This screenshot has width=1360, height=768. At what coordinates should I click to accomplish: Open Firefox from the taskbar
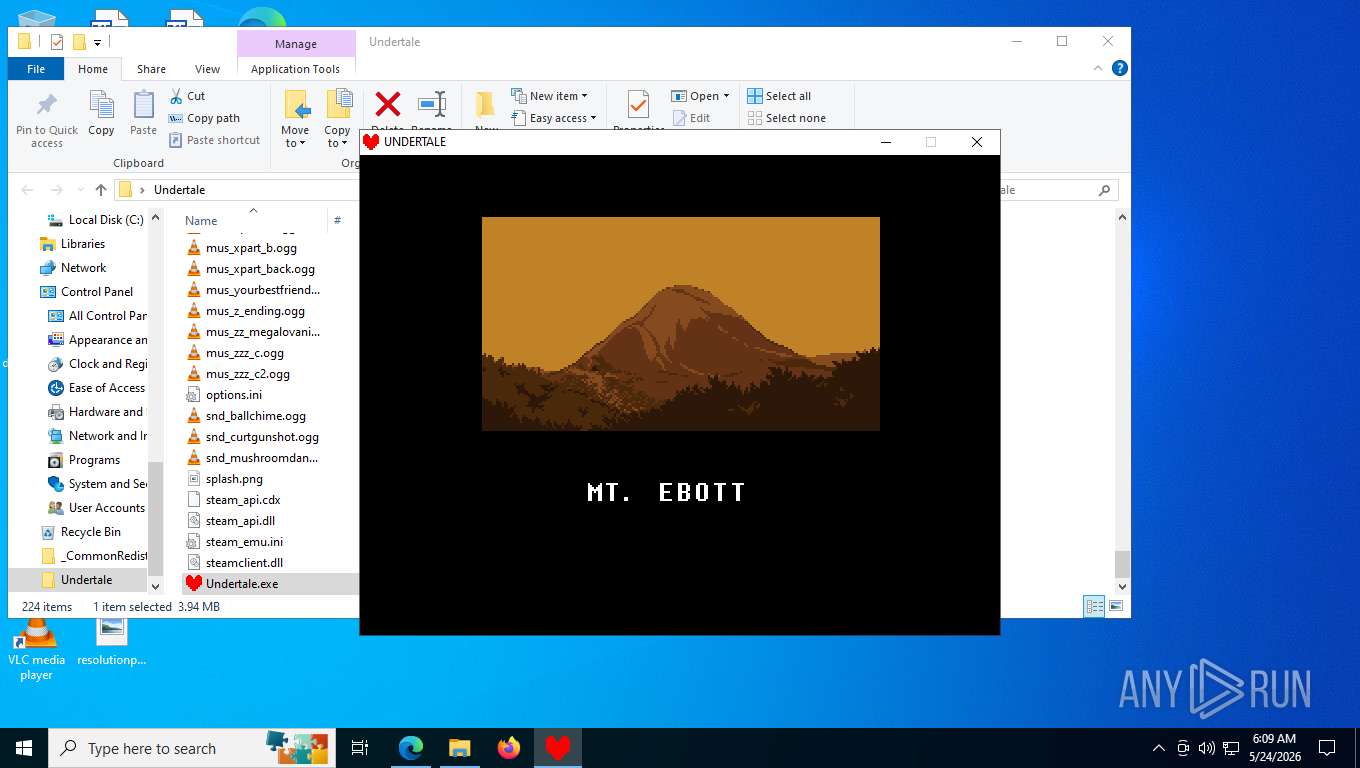click(x=509, y=748)
